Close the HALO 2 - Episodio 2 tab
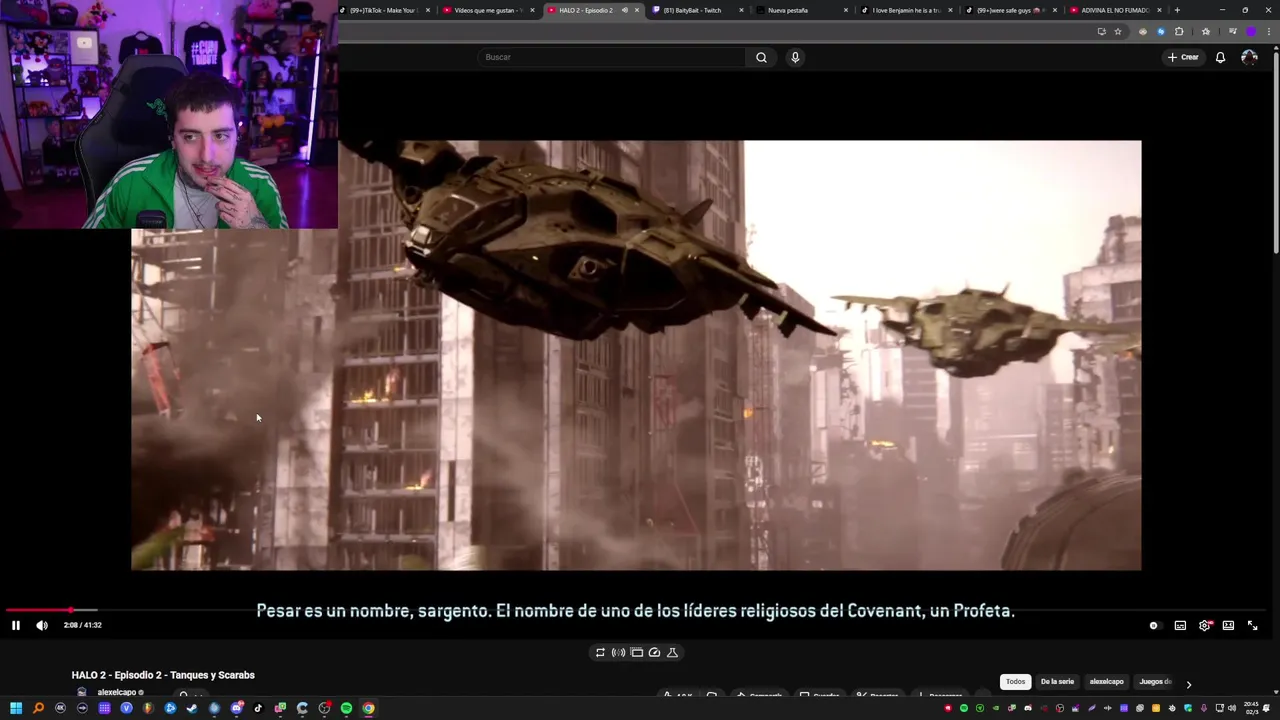Viewport: 1280px width, 720px height. tap(637, 10)
